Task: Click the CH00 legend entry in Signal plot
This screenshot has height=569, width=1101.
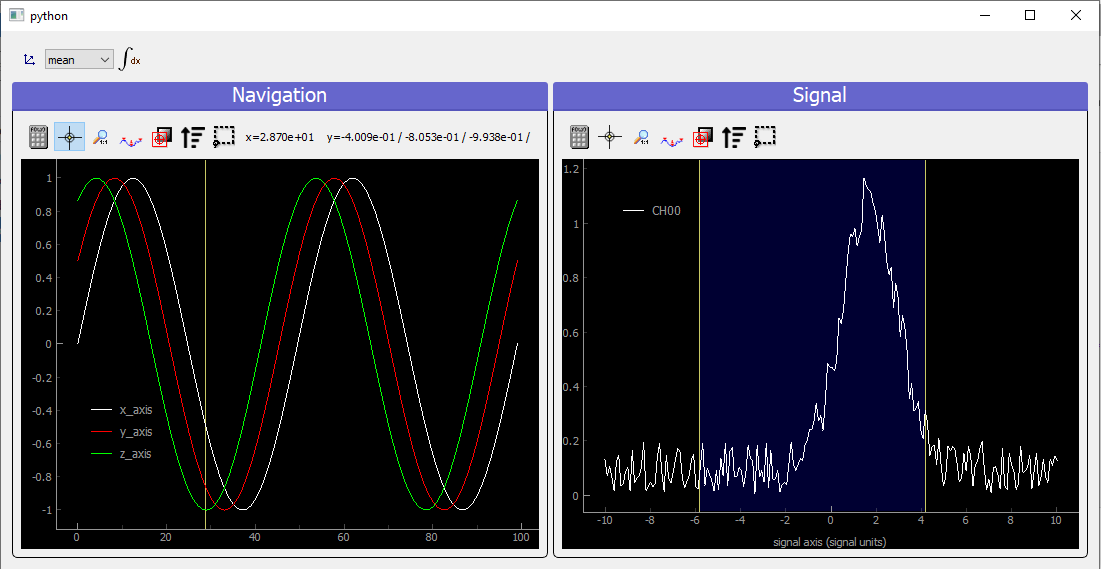Action: 652,210
